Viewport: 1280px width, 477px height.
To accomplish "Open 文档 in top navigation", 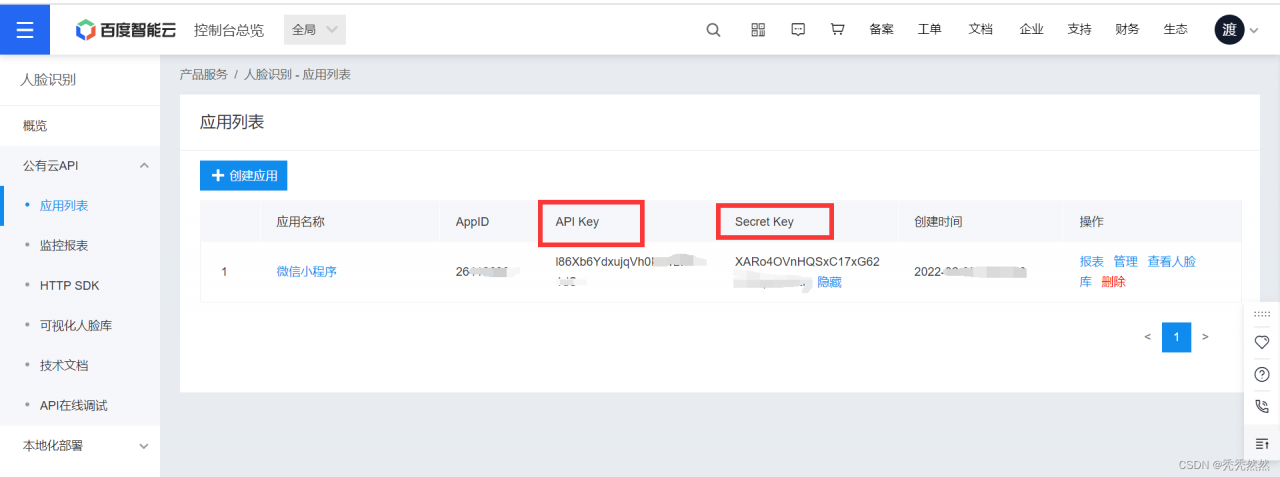I will tap(980, 30).
